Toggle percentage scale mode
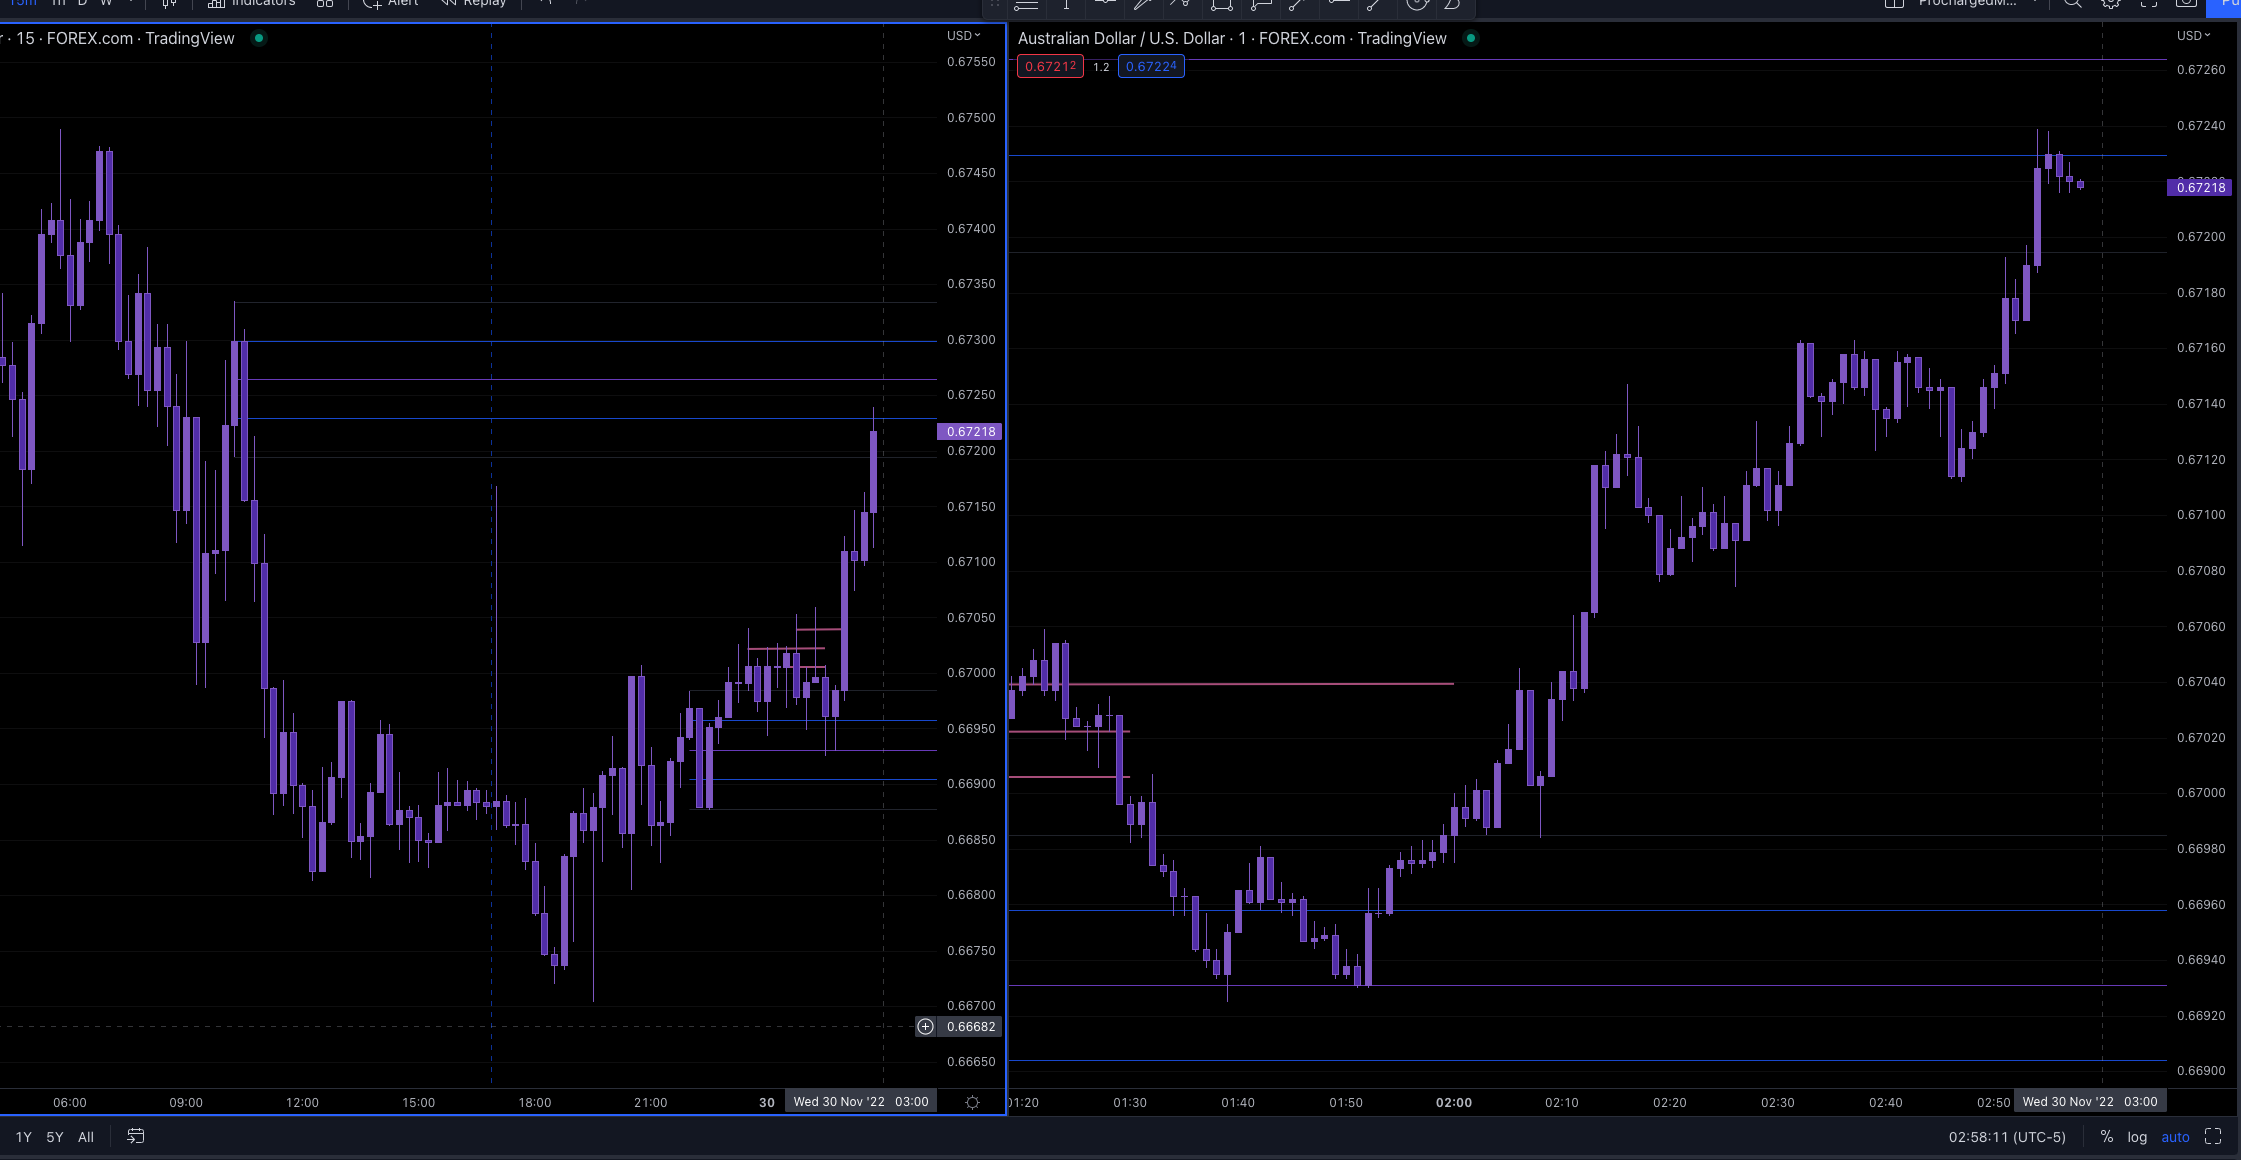 [x=2105, y=1137]
